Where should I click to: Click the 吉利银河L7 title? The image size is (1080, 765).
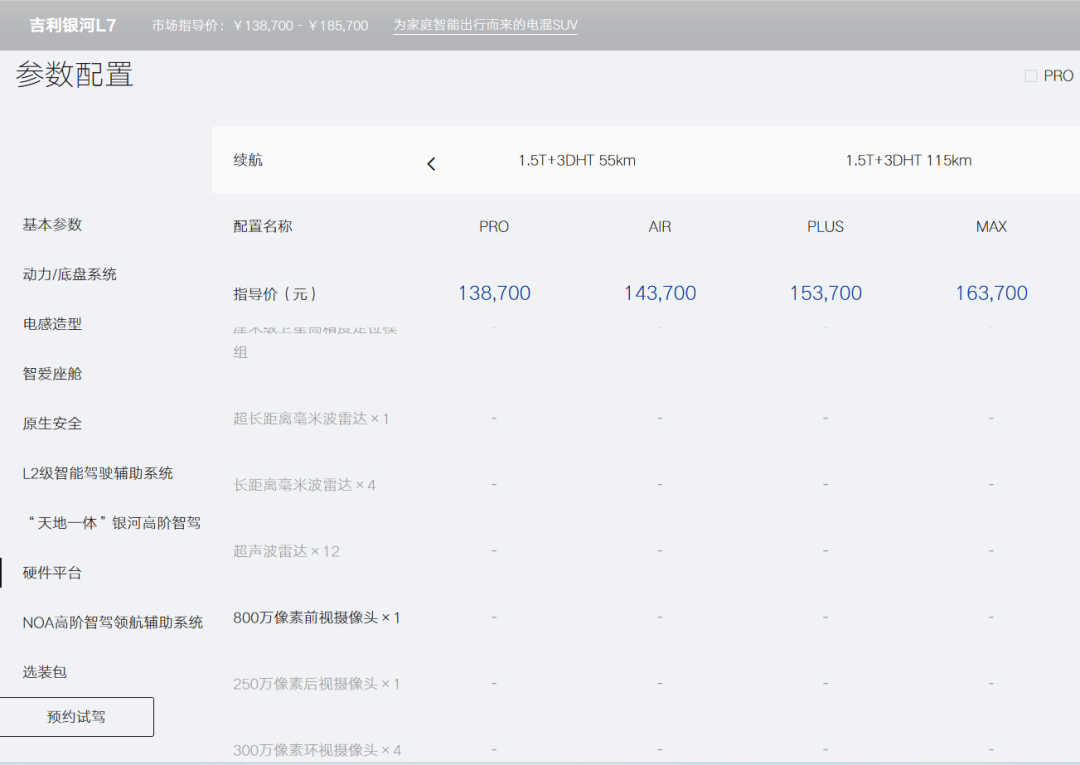(x=72, y=25)
